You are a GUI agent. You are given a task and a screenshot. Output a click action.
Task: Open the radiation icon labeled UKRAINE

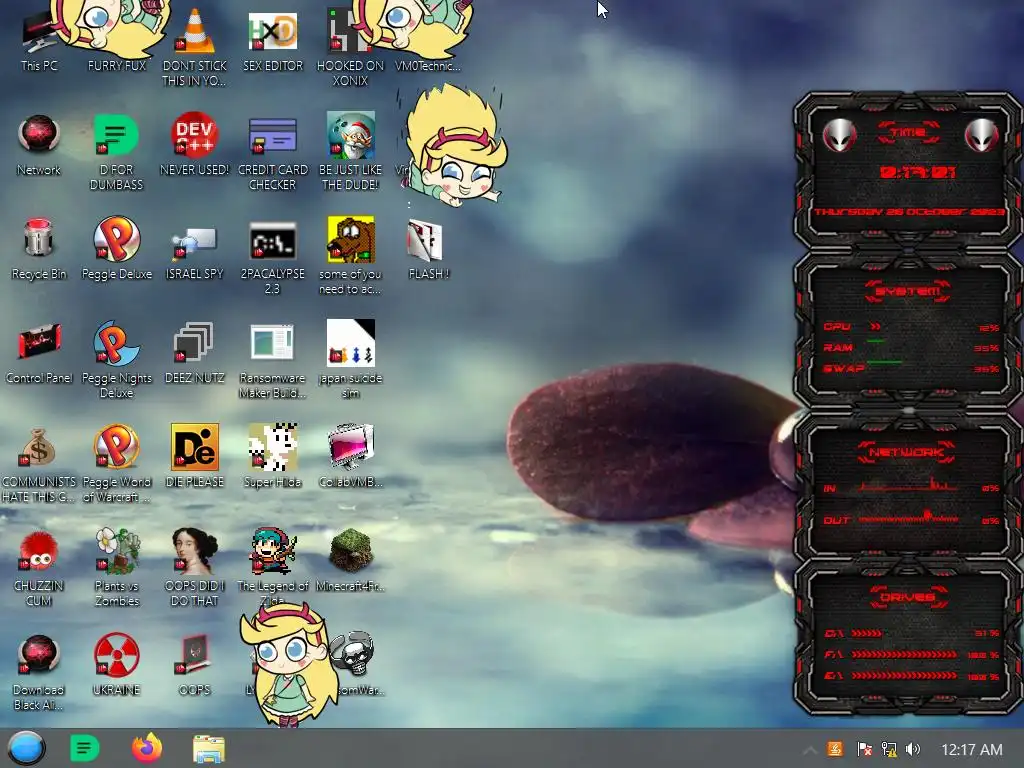pyautogui.click(x=116, y=662)
